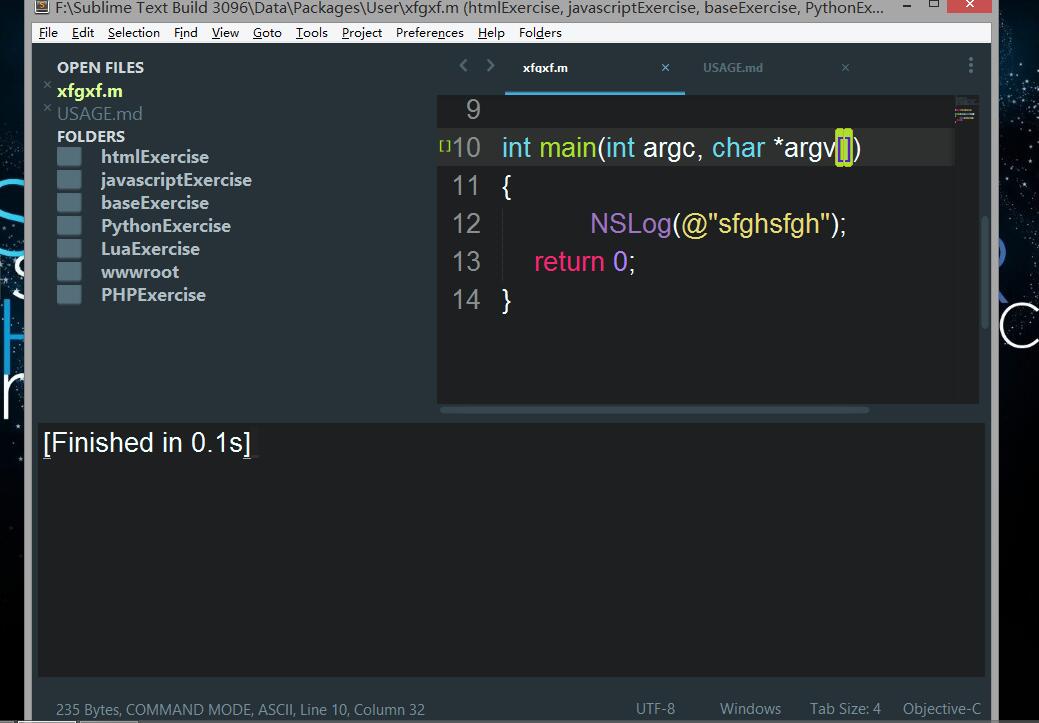Screen dimensions: 1039x723
Task: Expand the wwwroot folder
Action: [x=69, y=272]
